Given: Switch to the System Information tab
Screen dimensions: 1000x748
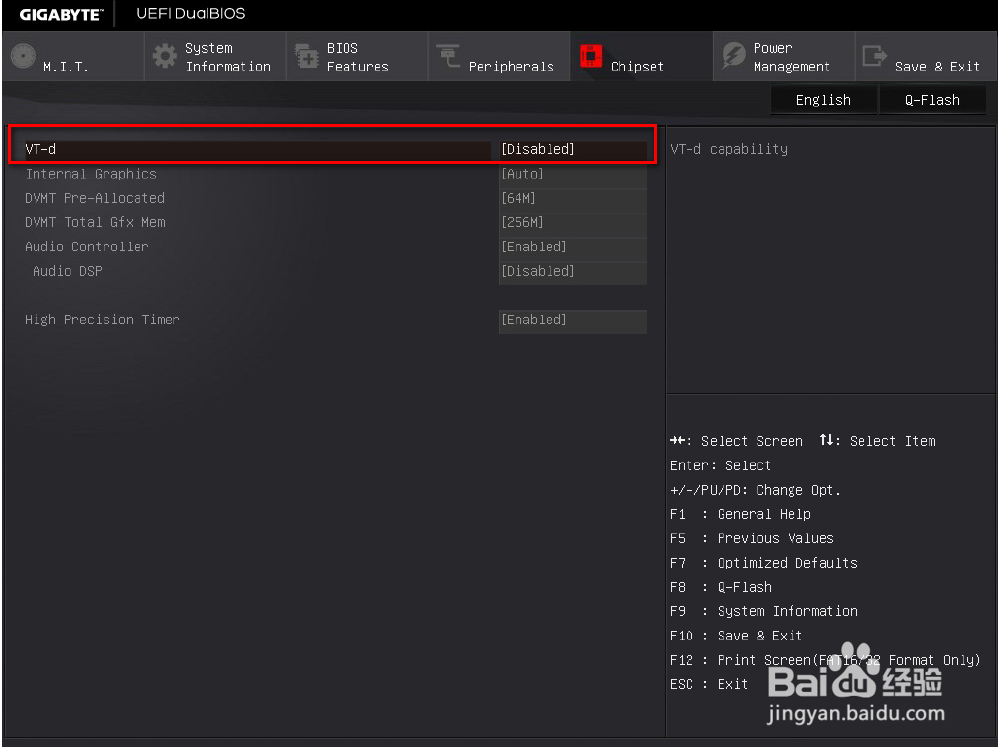Looking at the screenshot, I should pyautogui.click(x=216, y=56).
